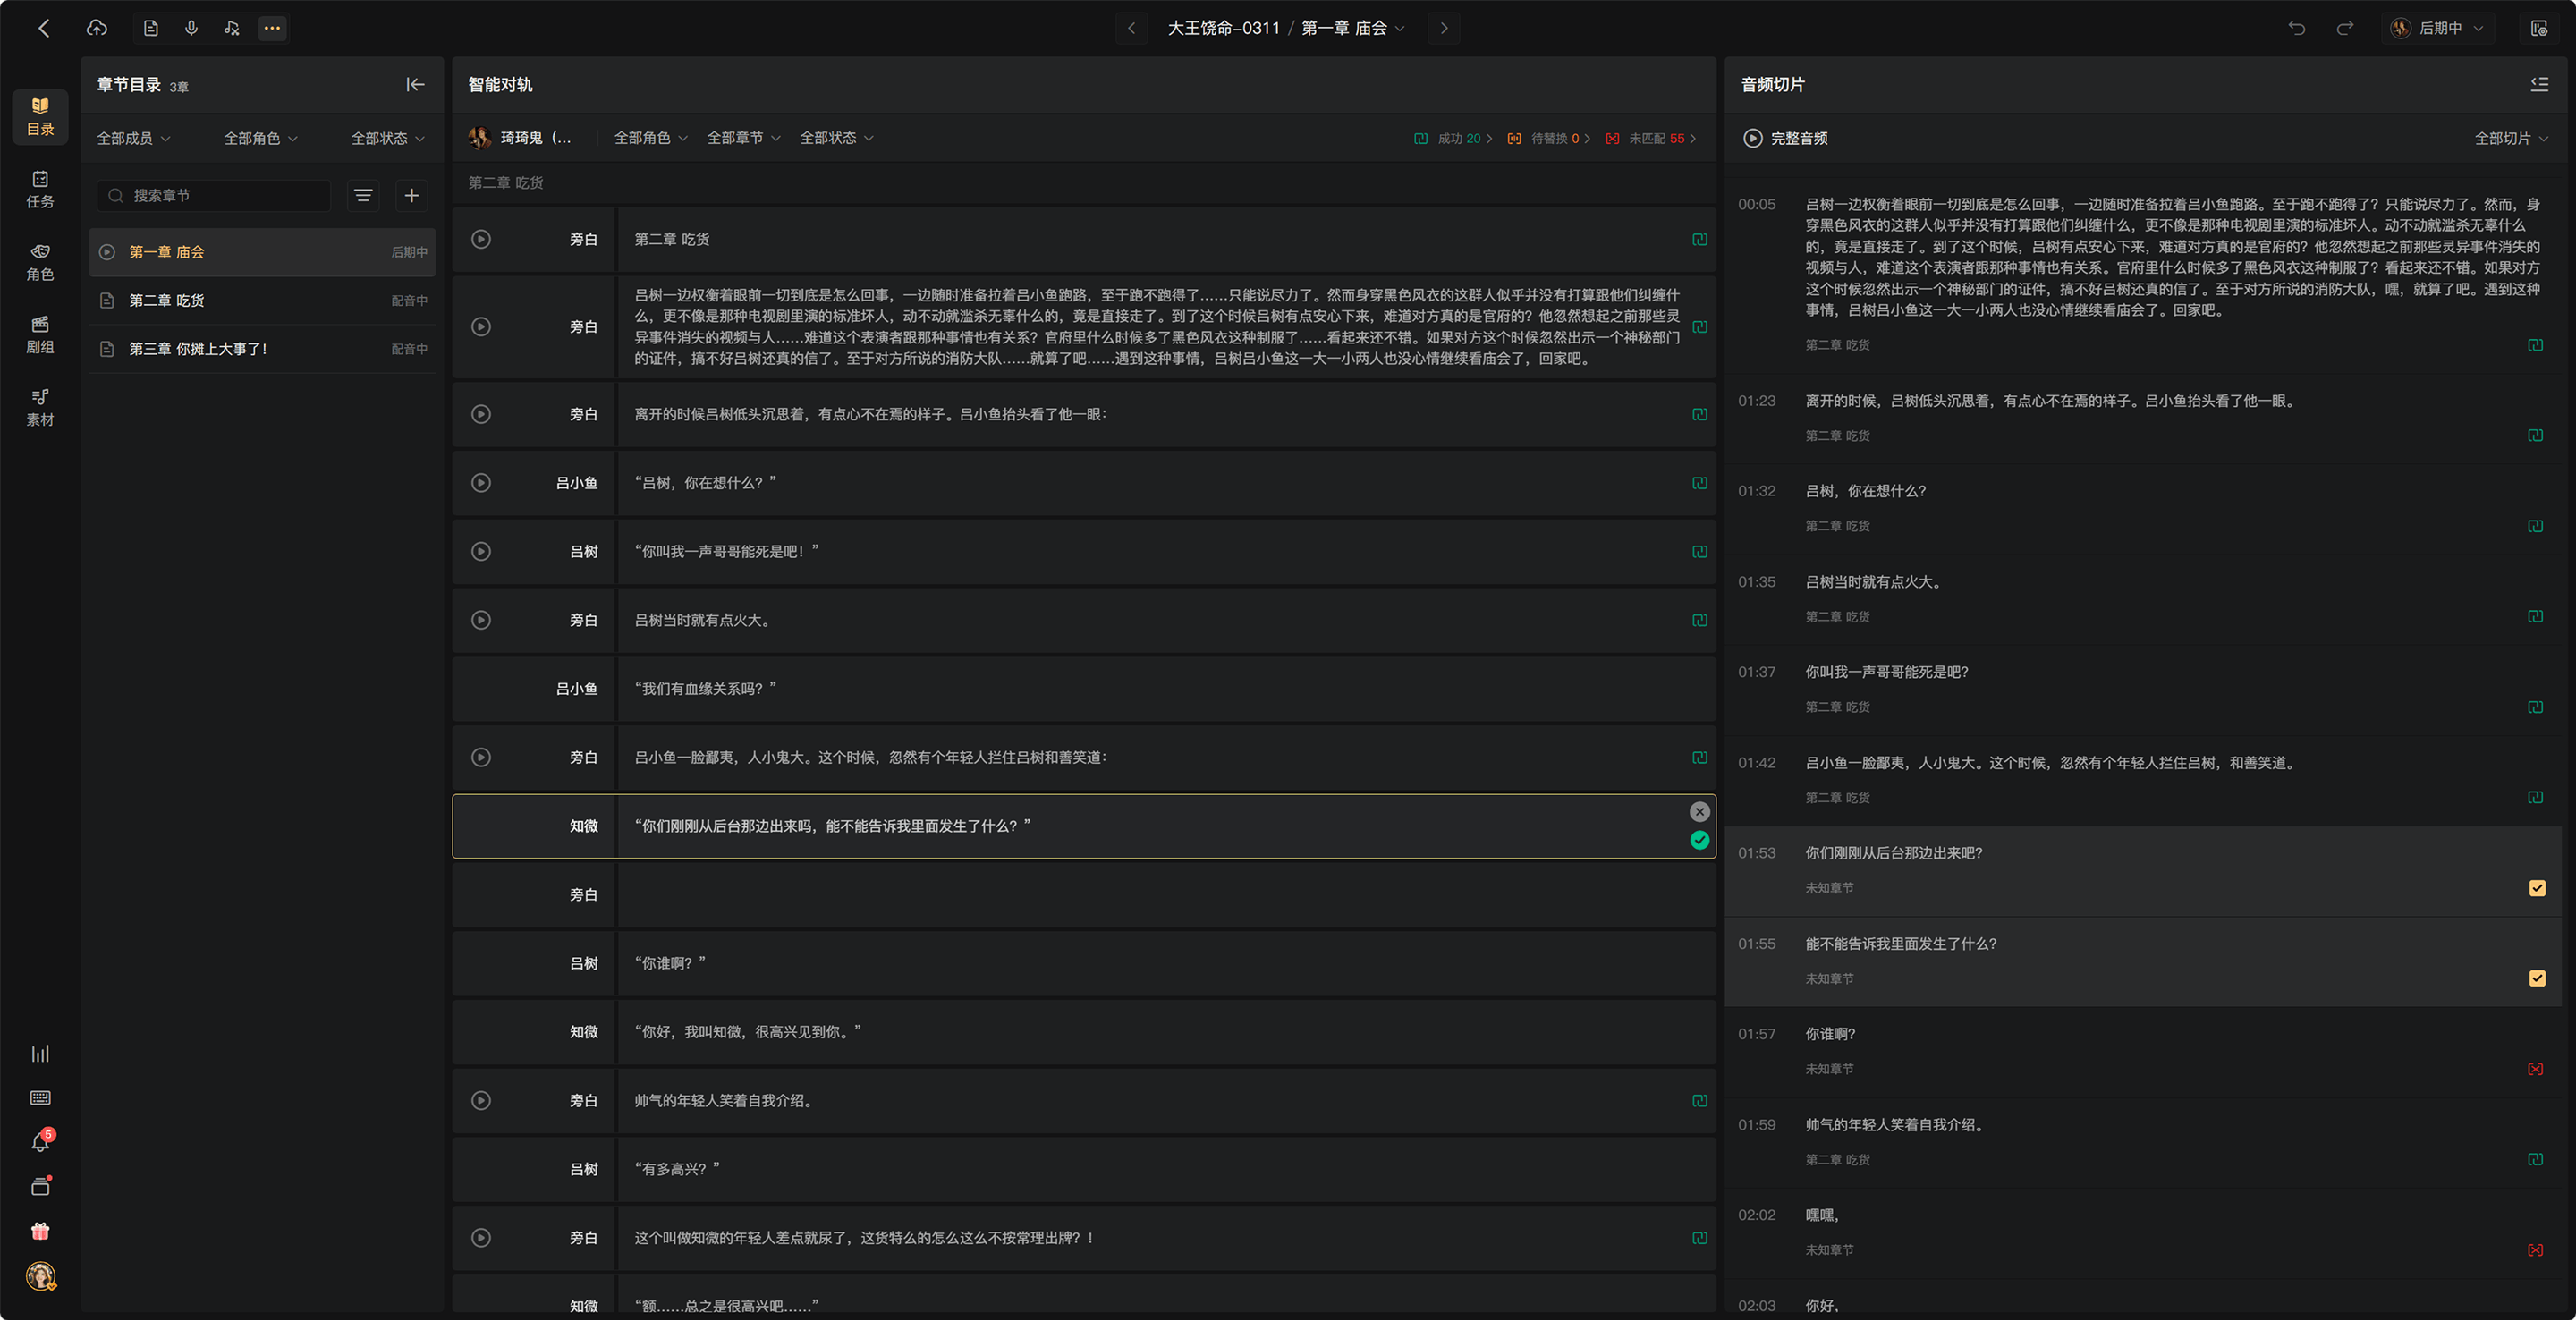The width and height of the screenshot is (2576, 1321).
Task: Click the undo arrow in top bar
Action: tap(2297, 28)
